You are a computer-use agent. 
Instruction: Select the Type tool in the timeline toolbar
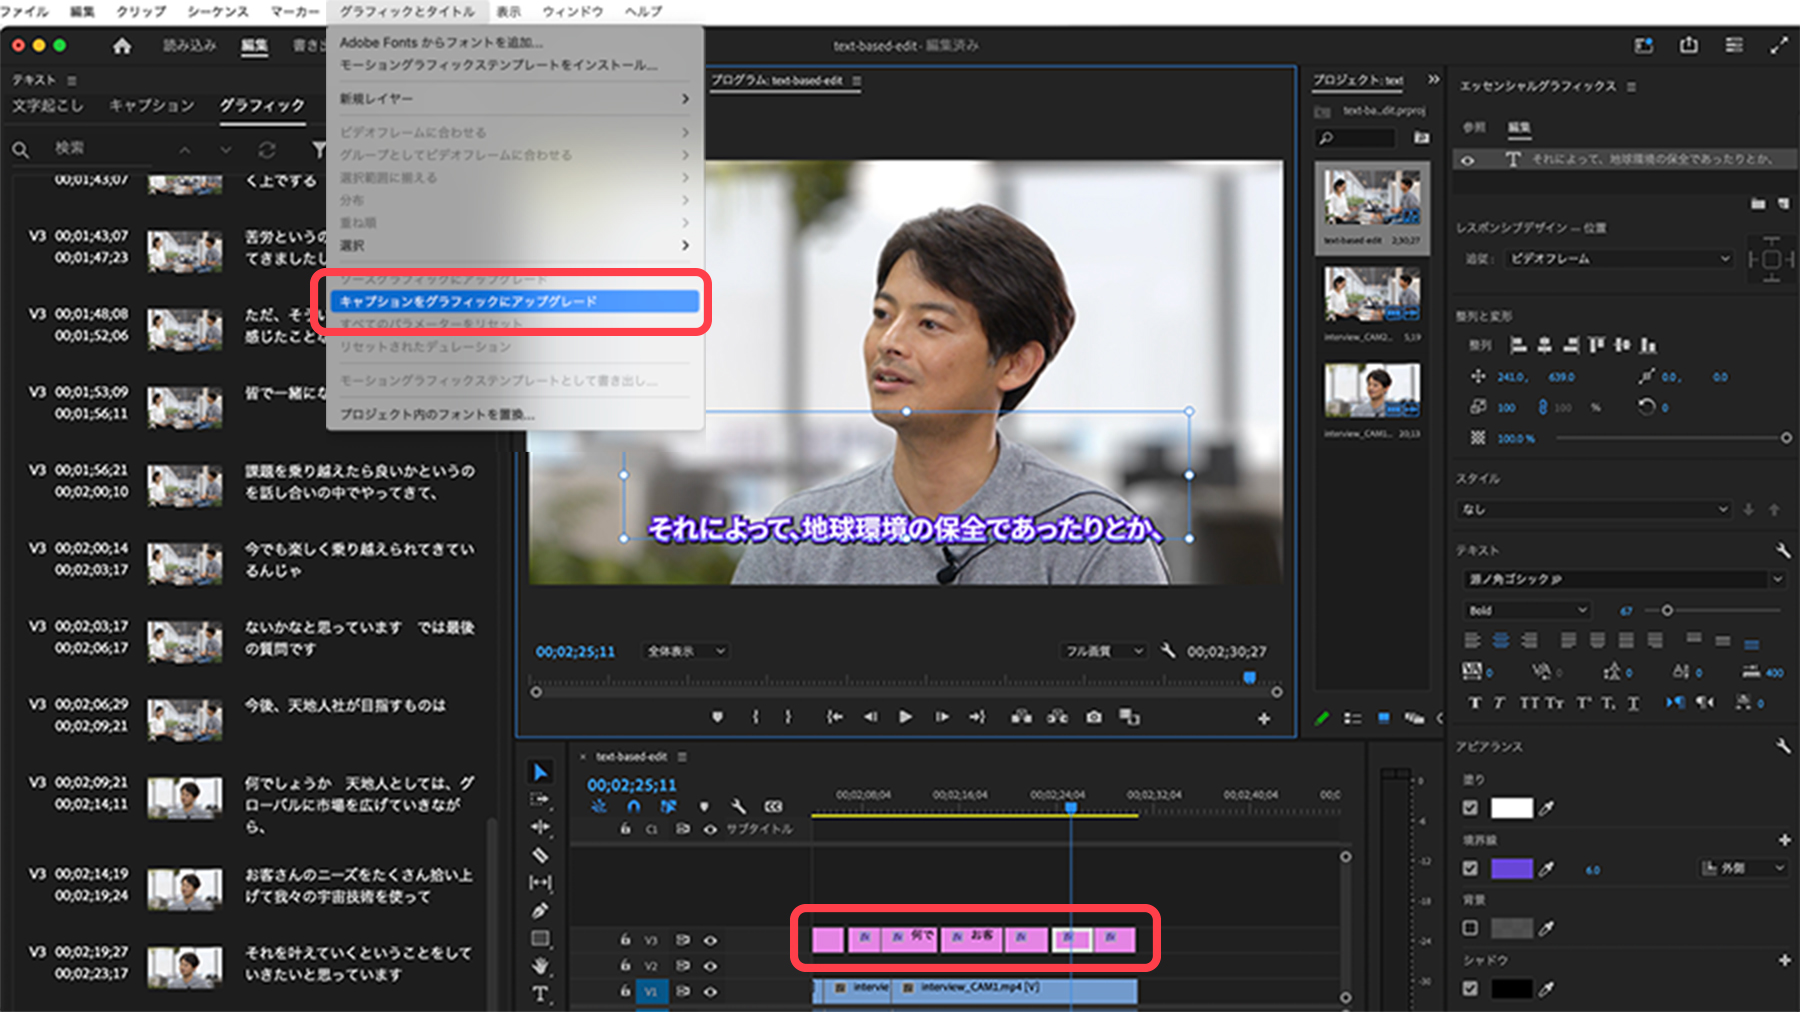click(x=540, y=994)
